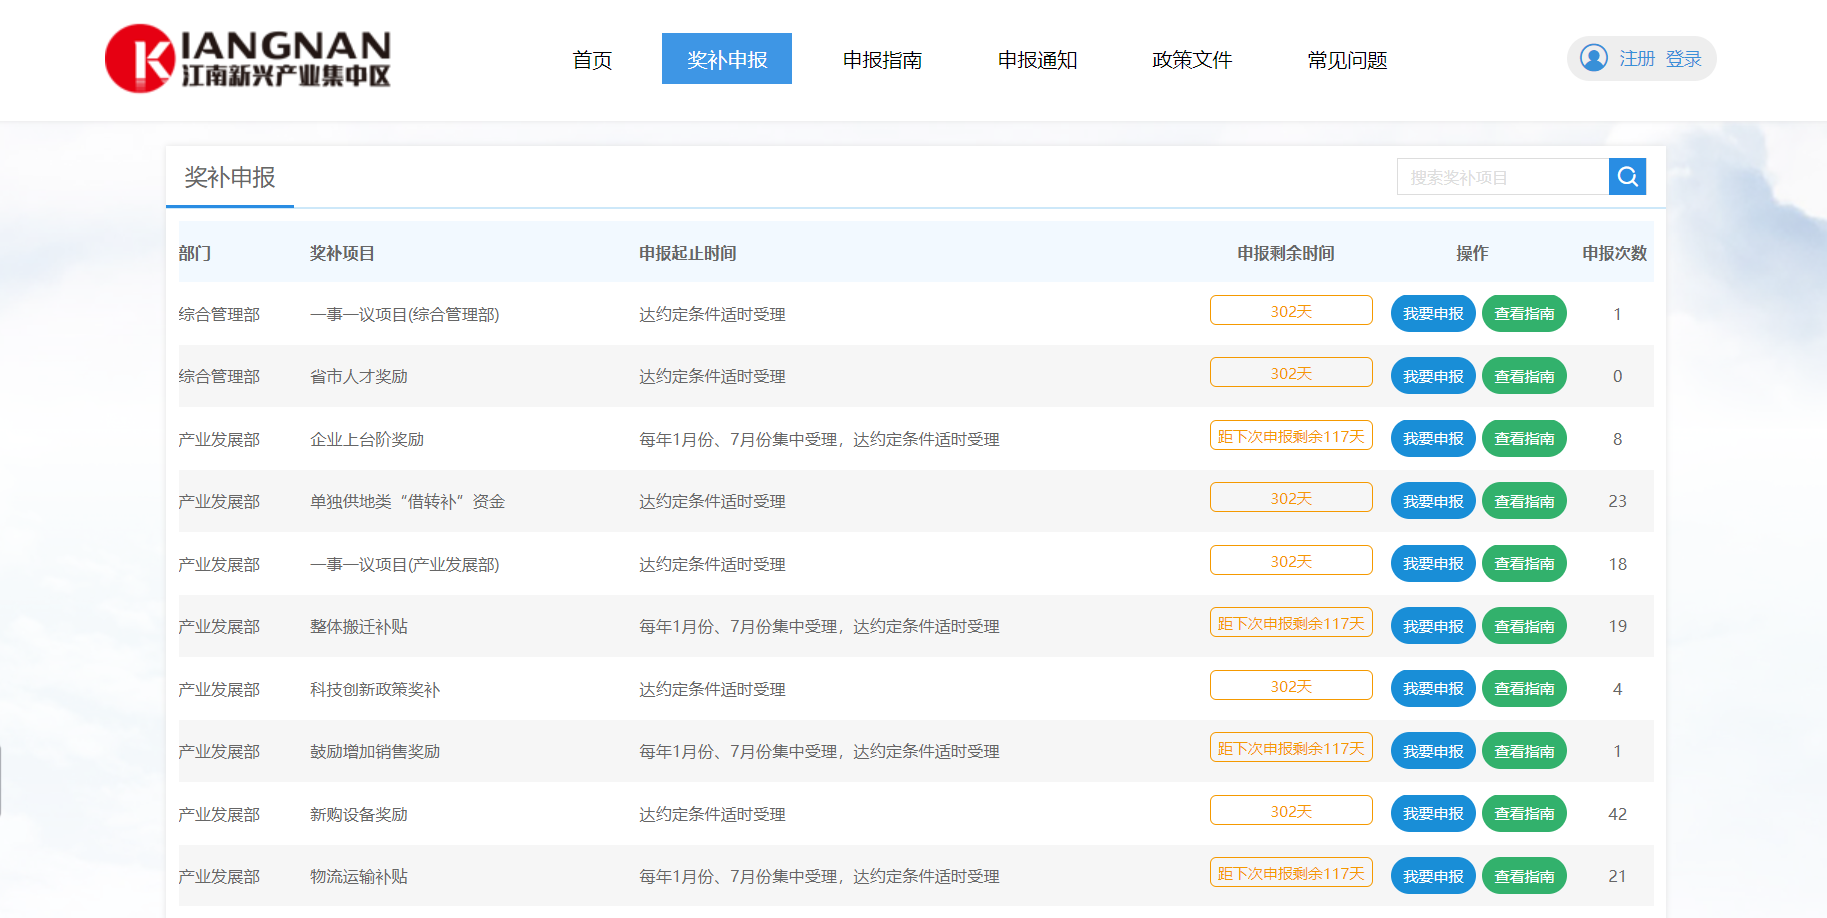Click 查看指南 for 省市人才奖励
The height and width of the screenshot is (918, 1827).
[x=1524, y=376]
